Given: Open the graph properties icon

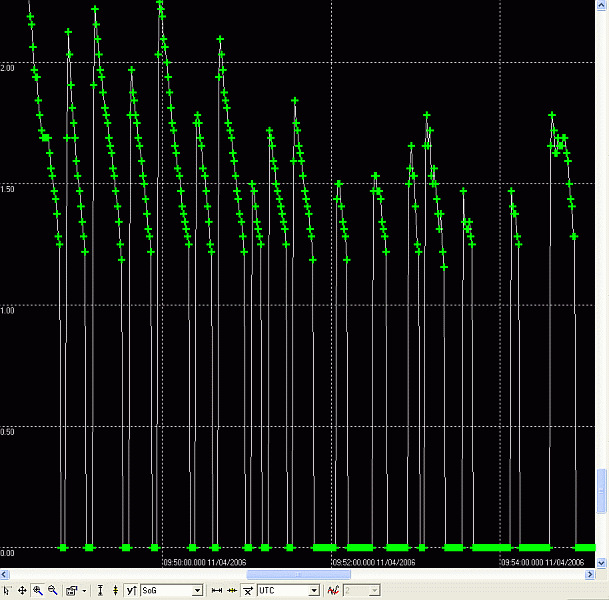Looking at the screenshot, I should coord(72,591).
